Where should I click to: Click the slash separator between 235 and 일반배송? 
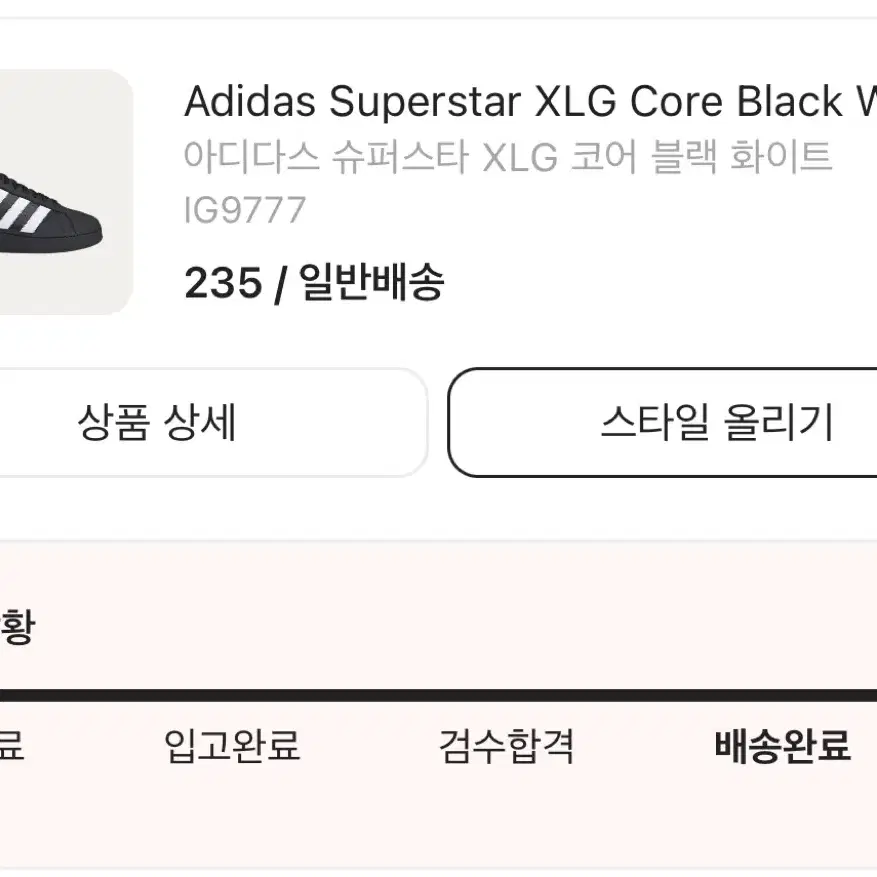click(281, 285)
